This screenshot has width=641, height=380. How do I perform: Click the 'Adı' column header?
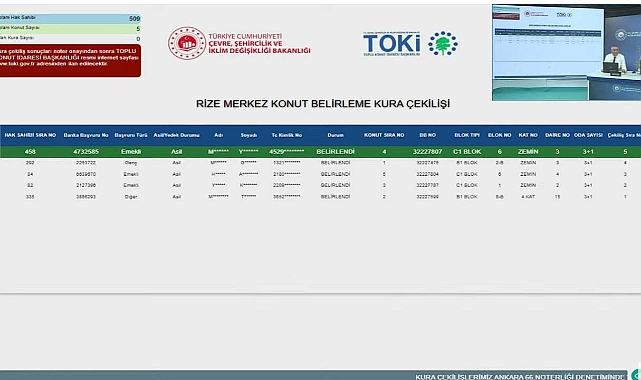(218, 135)
